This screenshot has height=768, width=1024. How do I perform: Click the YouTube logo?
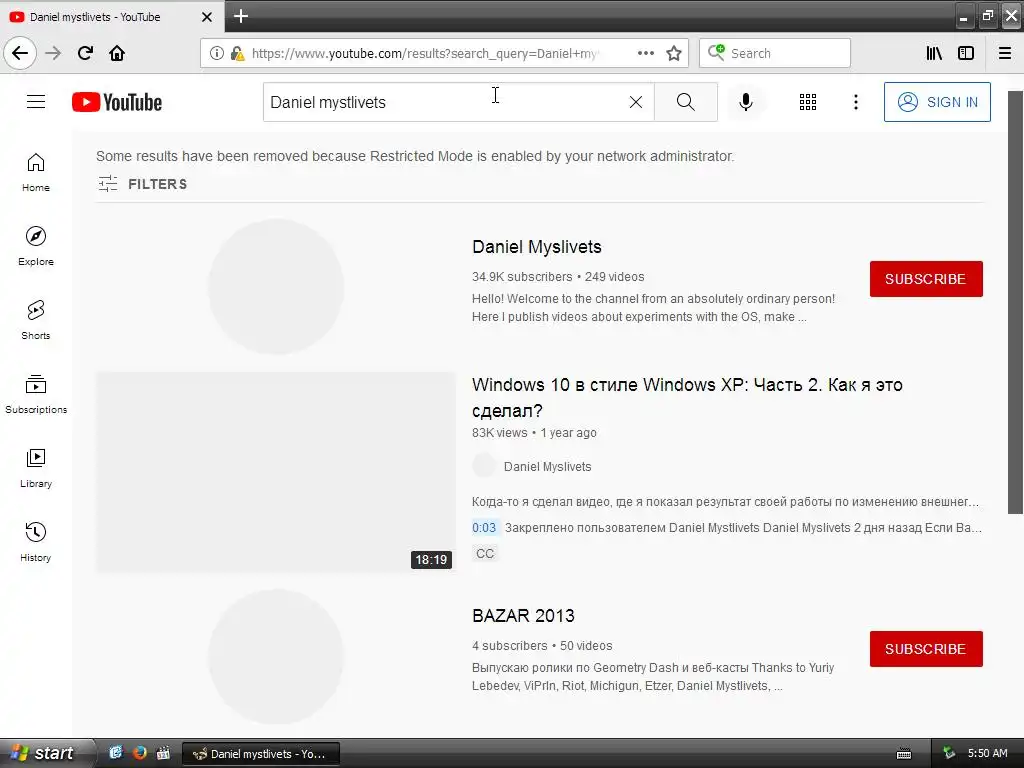point(117,102)
